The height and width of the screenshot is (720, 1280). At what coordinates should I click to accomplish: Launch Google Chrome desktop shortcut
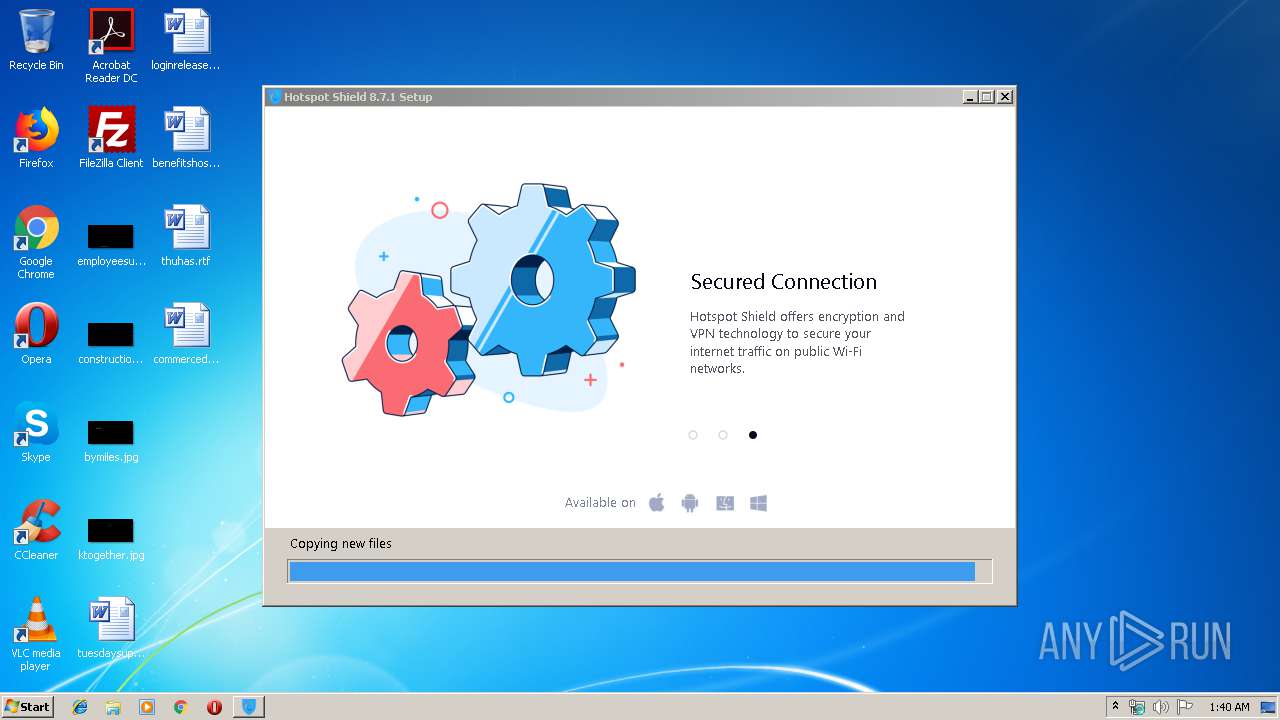pos(36,242)
